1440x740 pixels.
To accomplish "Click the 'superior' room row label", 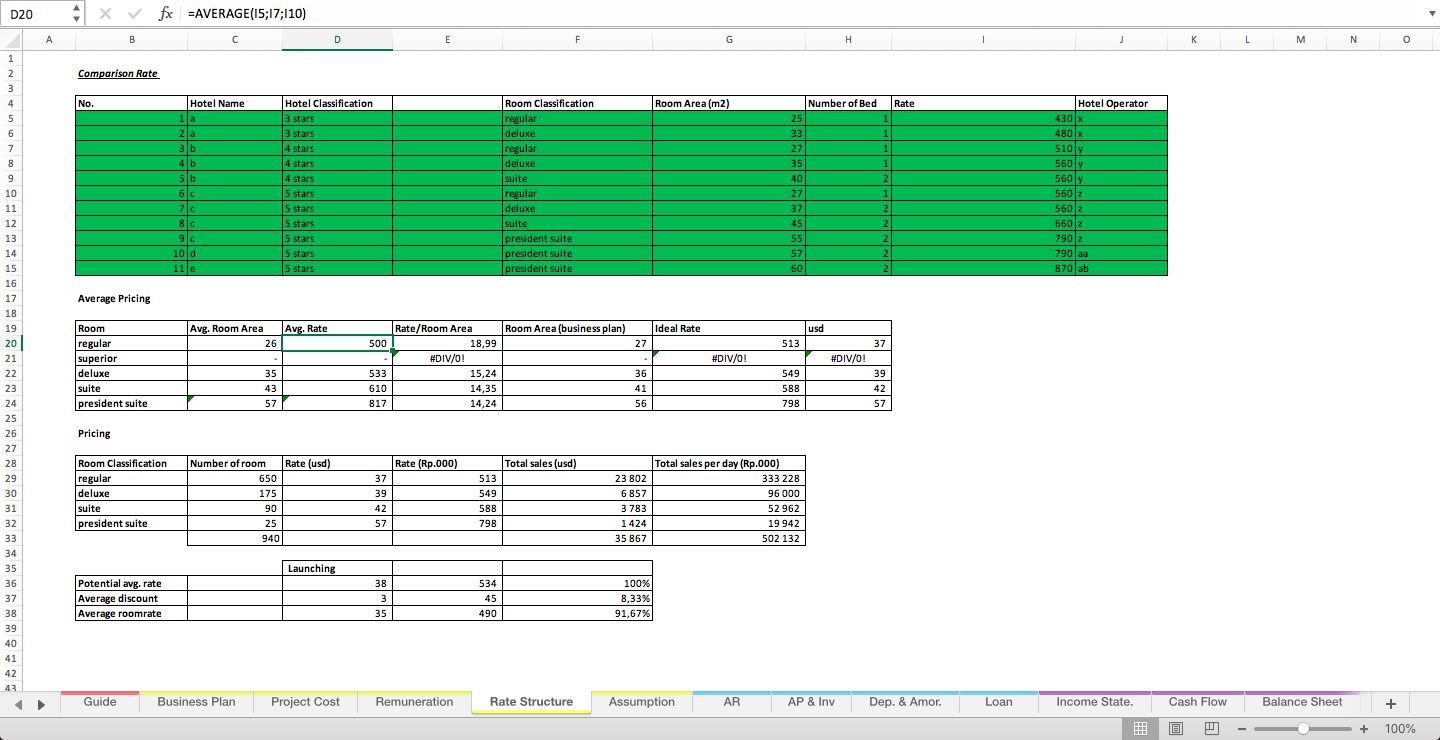I will [x=132, y=358].
